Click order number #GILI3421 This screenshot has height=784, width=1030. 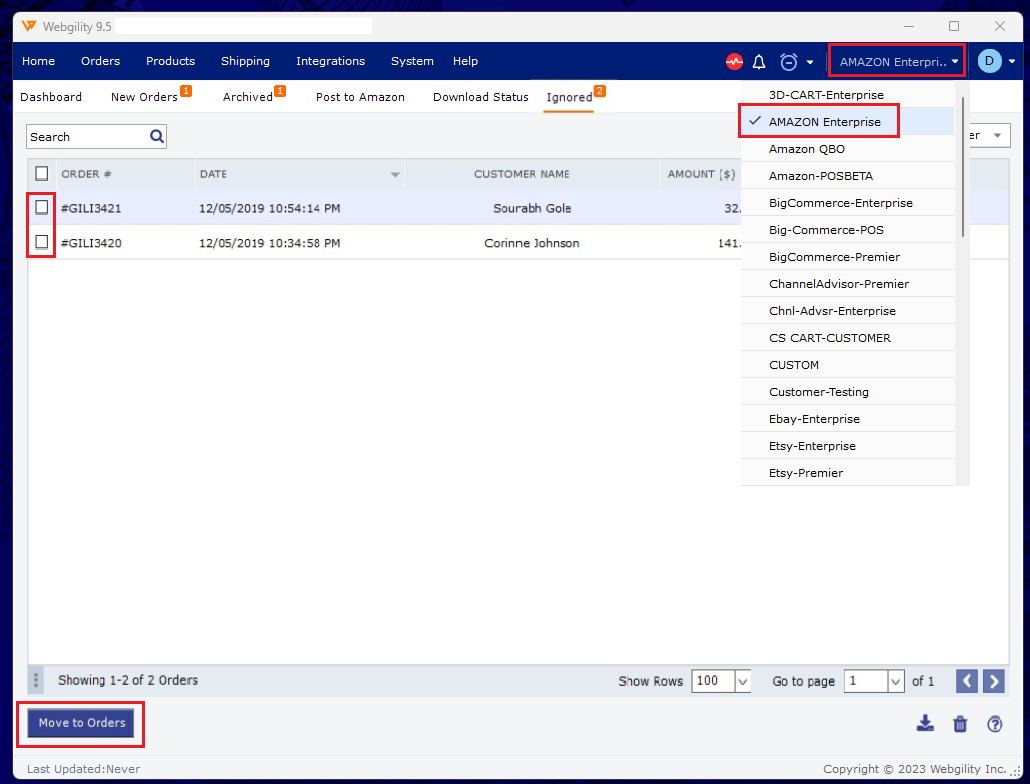pyautogui.click(x=91, y=208)
